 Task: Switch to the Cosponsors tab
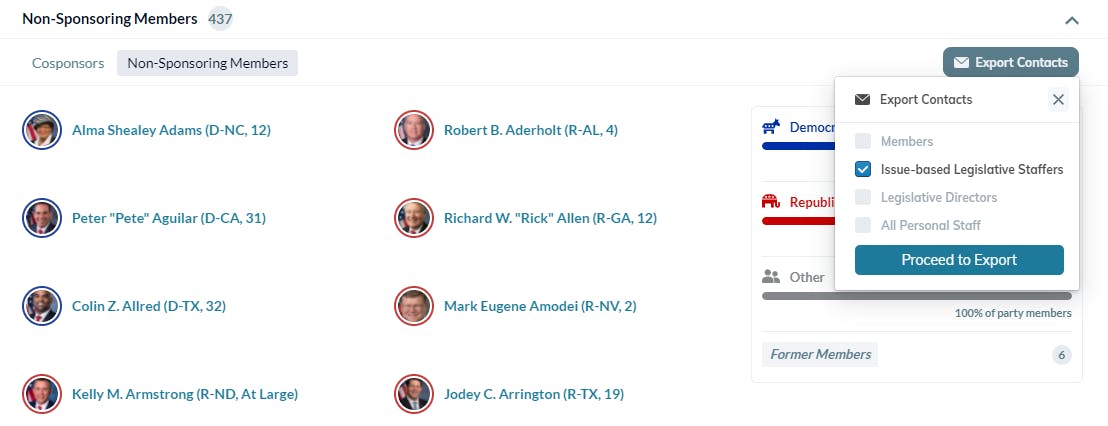68,63
